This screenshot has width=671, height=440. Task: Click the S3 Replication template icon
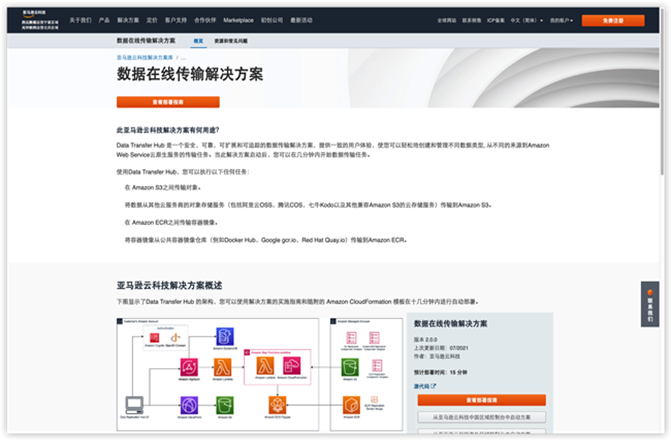pos(351,338)
